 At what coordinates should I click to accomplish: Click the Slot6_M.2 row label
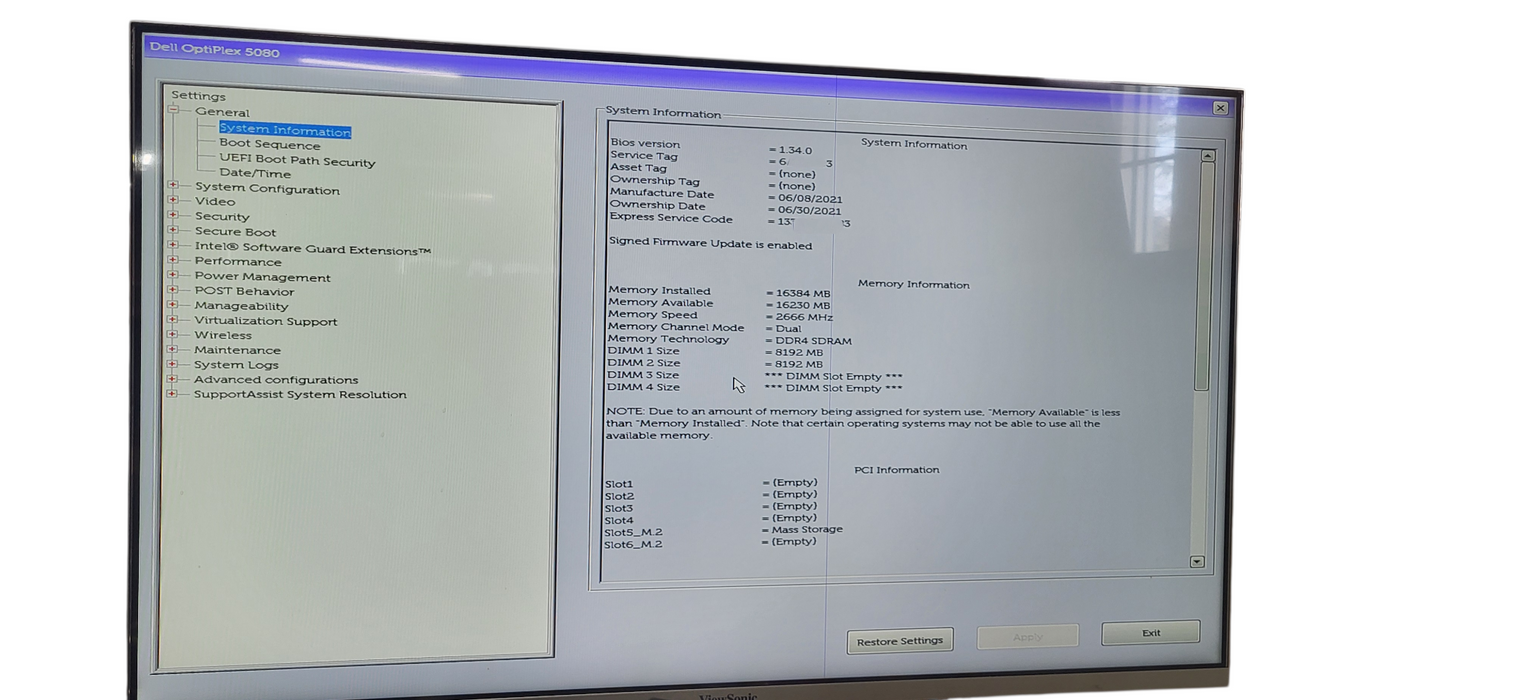[633, 544]
